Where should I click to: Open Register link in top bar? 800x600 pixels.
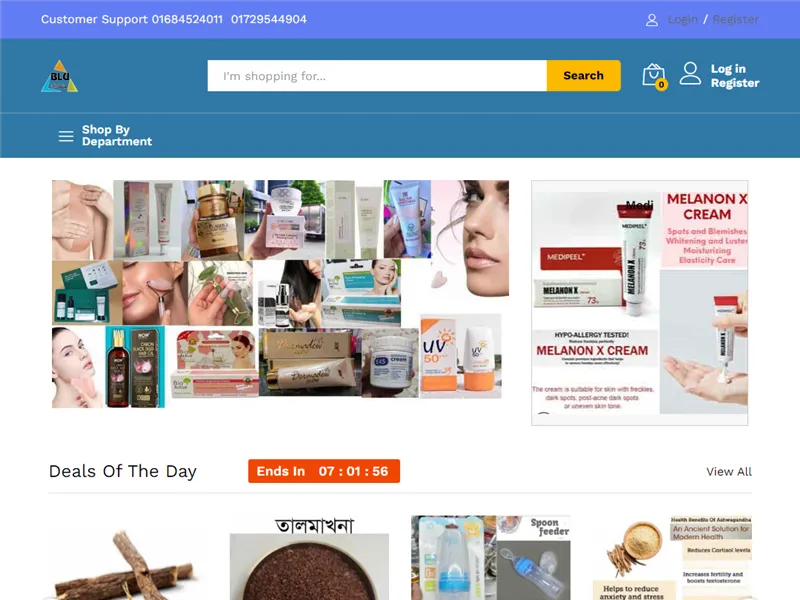tap(736, 19)
